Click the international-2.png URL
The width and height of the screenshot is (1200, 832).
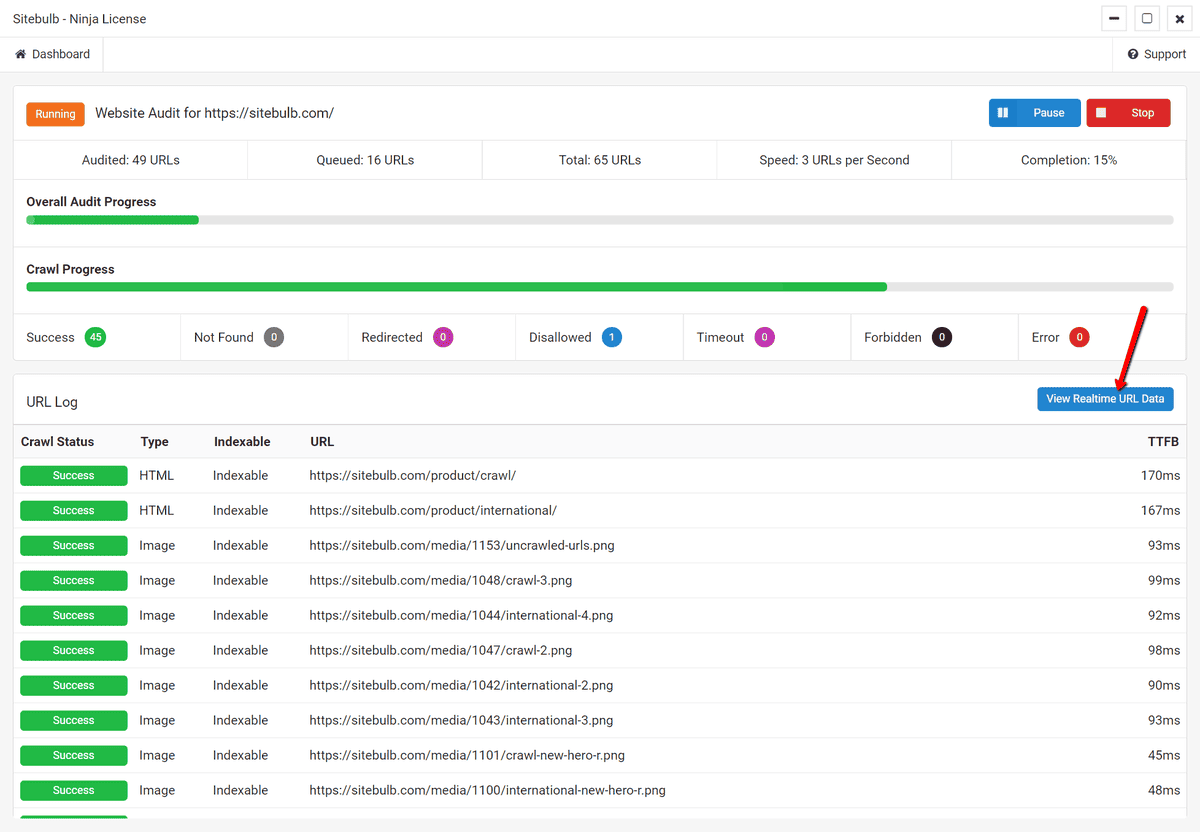[x=461, y=686]
